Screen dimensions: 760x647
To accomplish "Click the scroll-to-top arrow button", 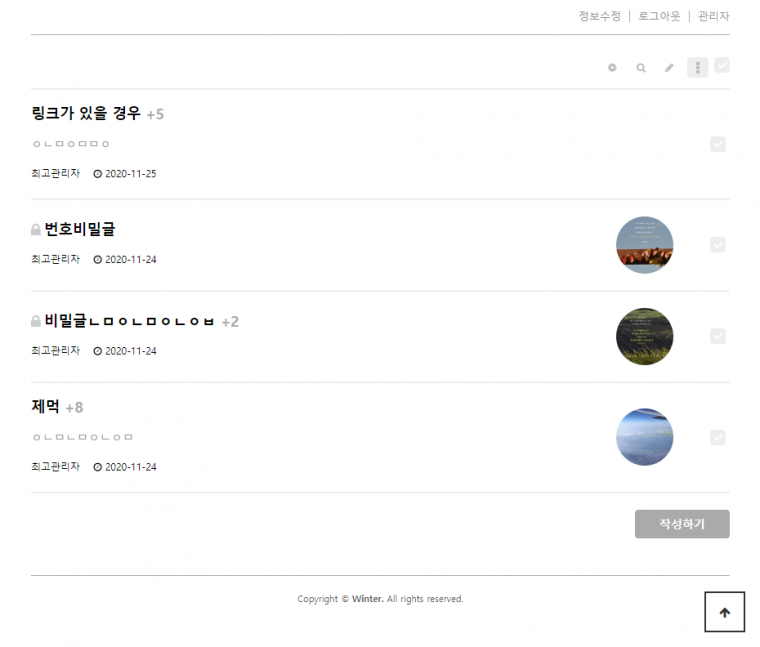I will click(725, 612).
